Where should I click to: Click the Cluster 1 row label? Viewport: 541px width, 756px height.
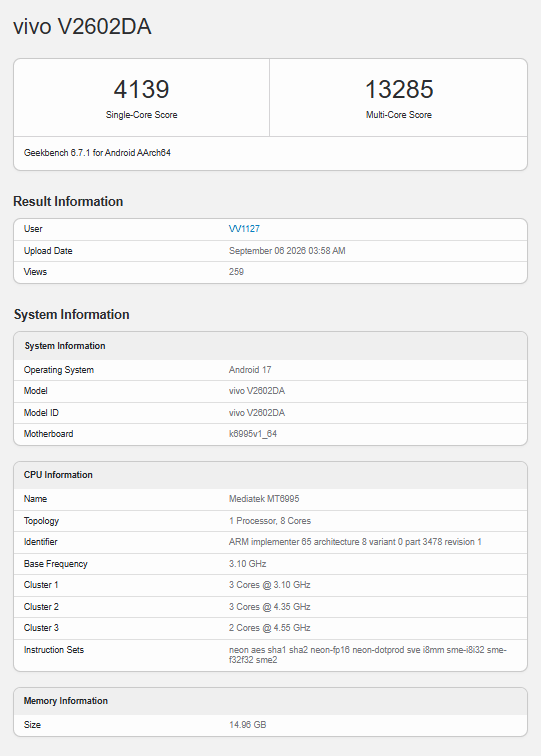[41, 585]
